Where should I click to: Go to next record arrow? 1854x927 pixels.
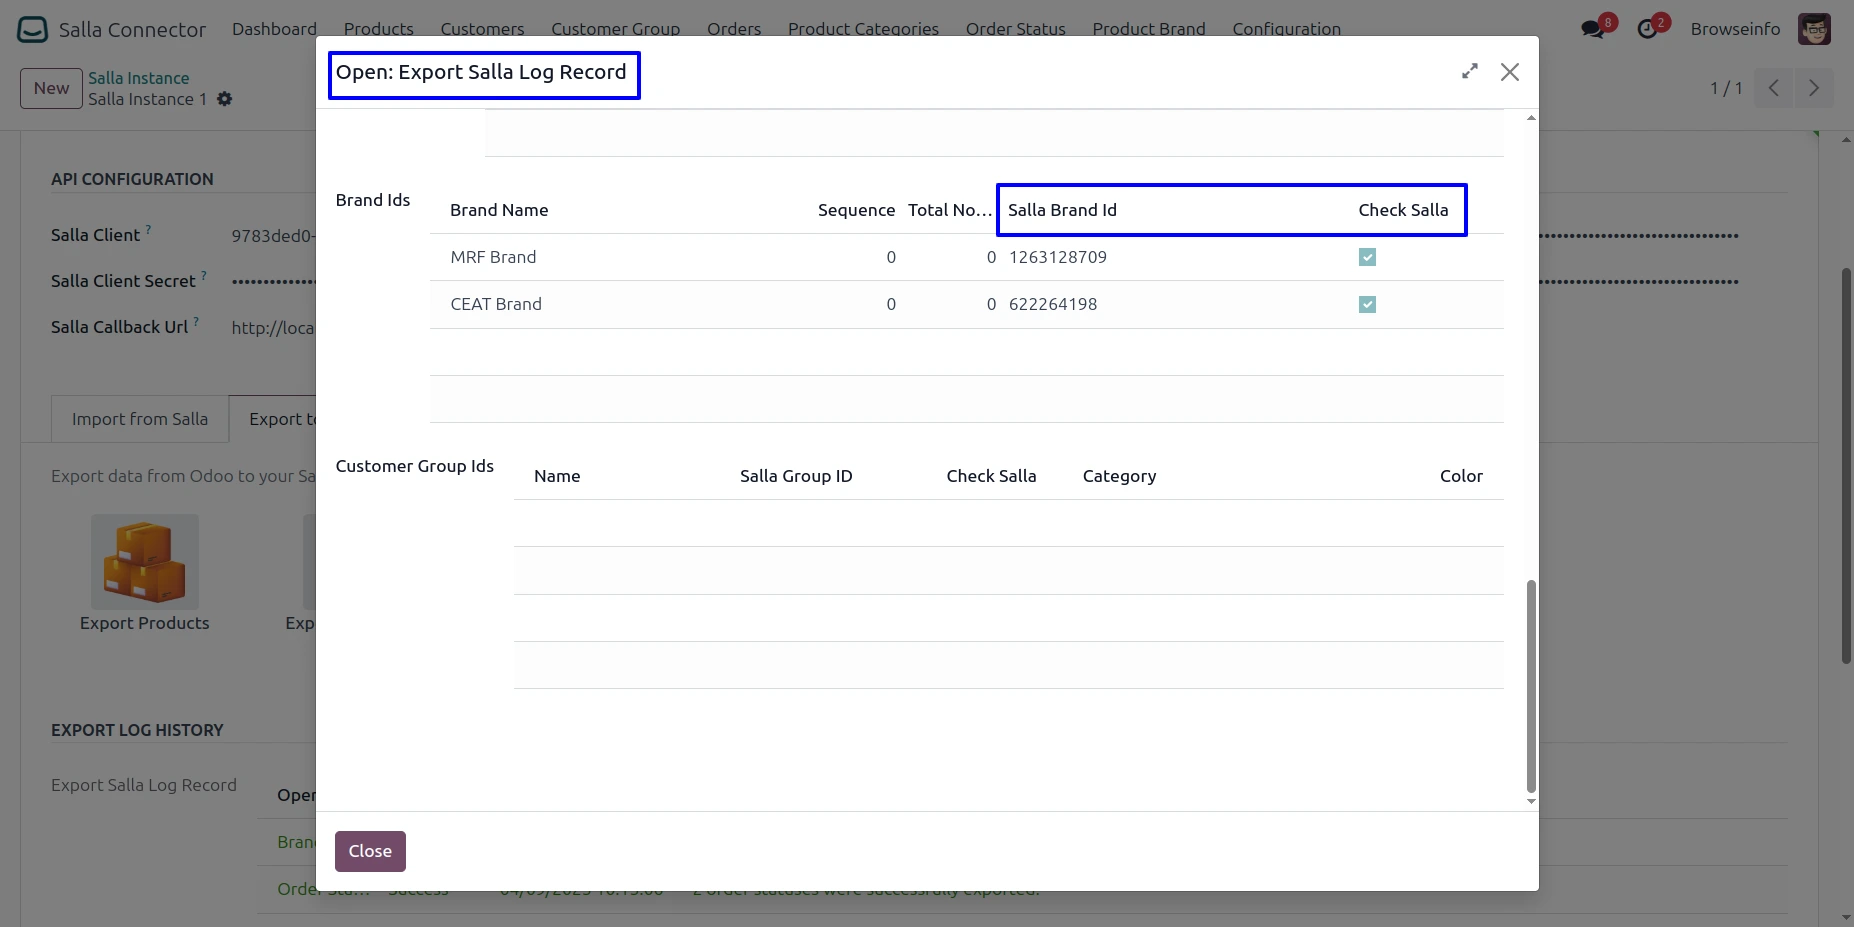[x=1813, y=88]
